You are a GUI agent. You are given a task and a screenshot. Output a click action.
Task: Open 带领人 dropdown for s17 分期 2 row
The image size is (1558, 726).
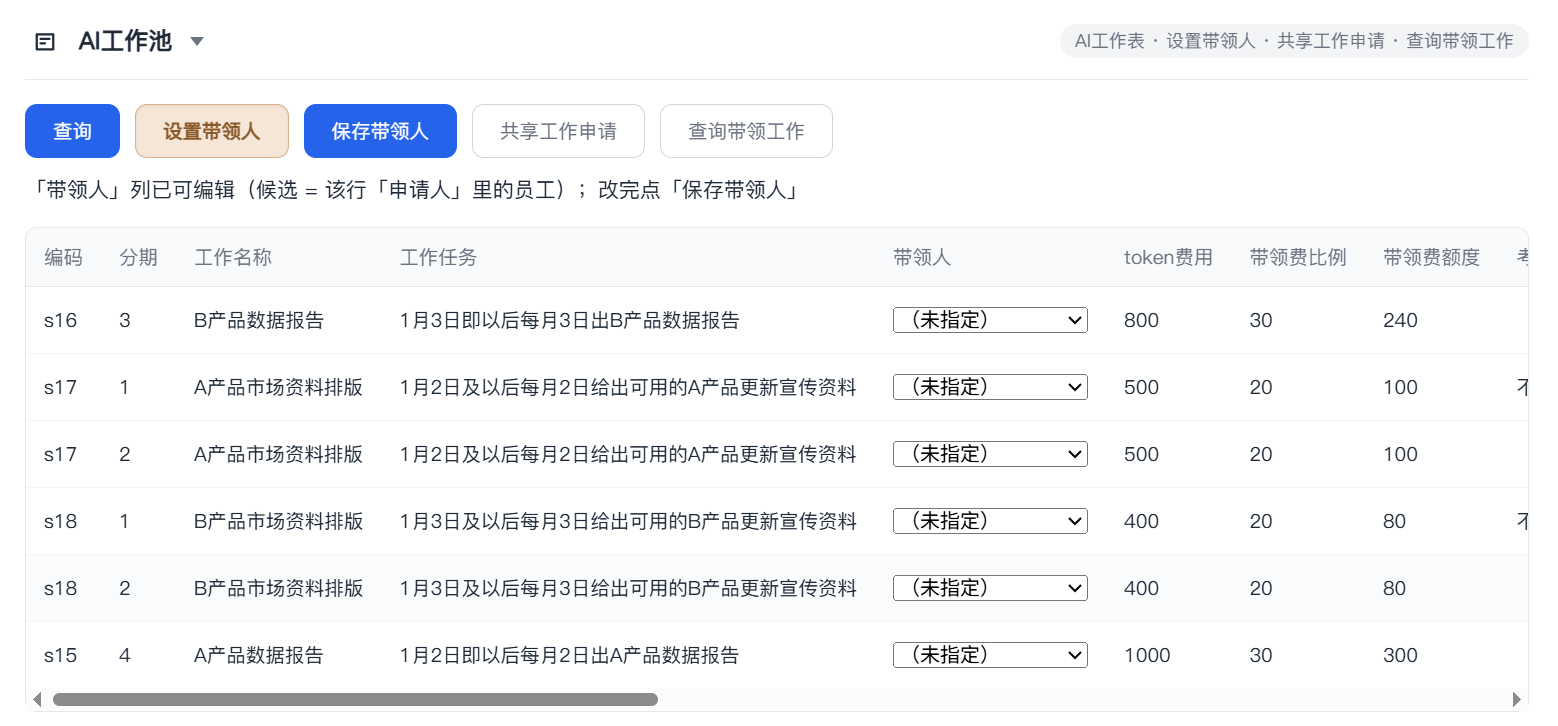(990, 454)
